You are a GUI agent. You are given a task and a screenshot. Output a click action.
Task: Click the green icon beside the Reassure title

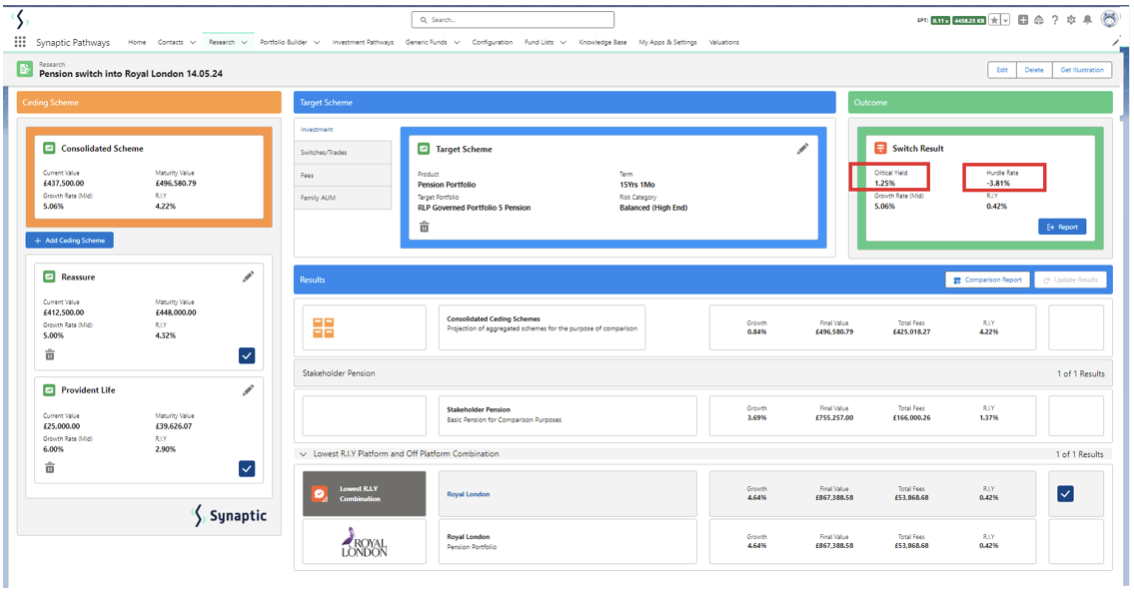click(x=49, y=277)
